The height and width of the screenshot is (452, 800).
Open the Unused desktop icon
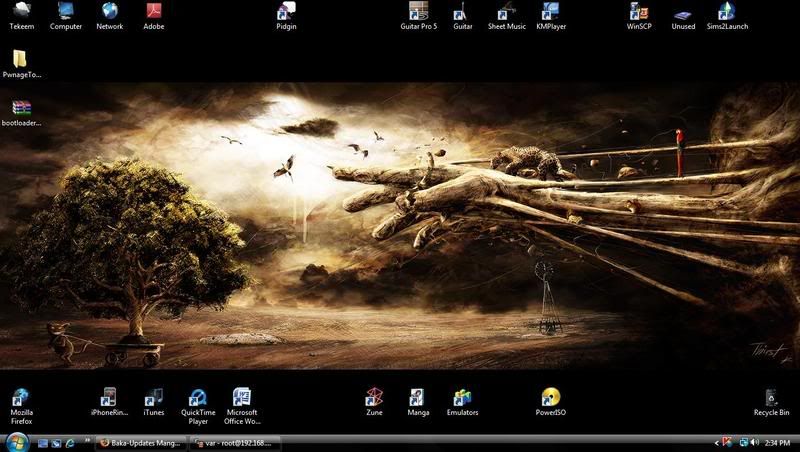(683, 16)
